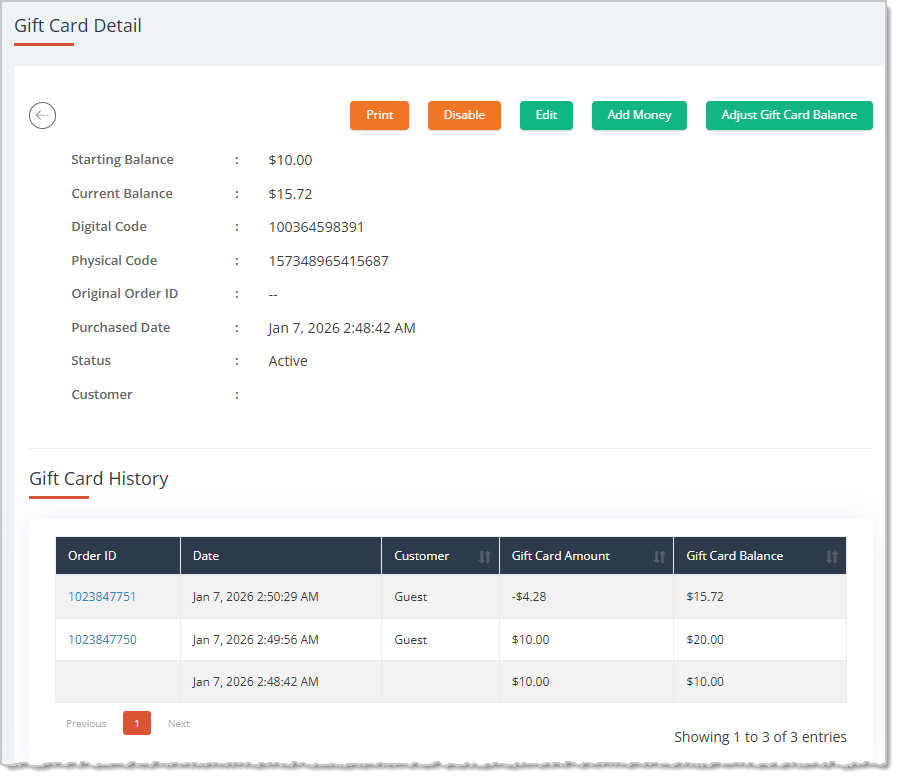Select the physical code 157348965415687
The width and height of the screenshot is (897, 777).
[x=328, y=261]
